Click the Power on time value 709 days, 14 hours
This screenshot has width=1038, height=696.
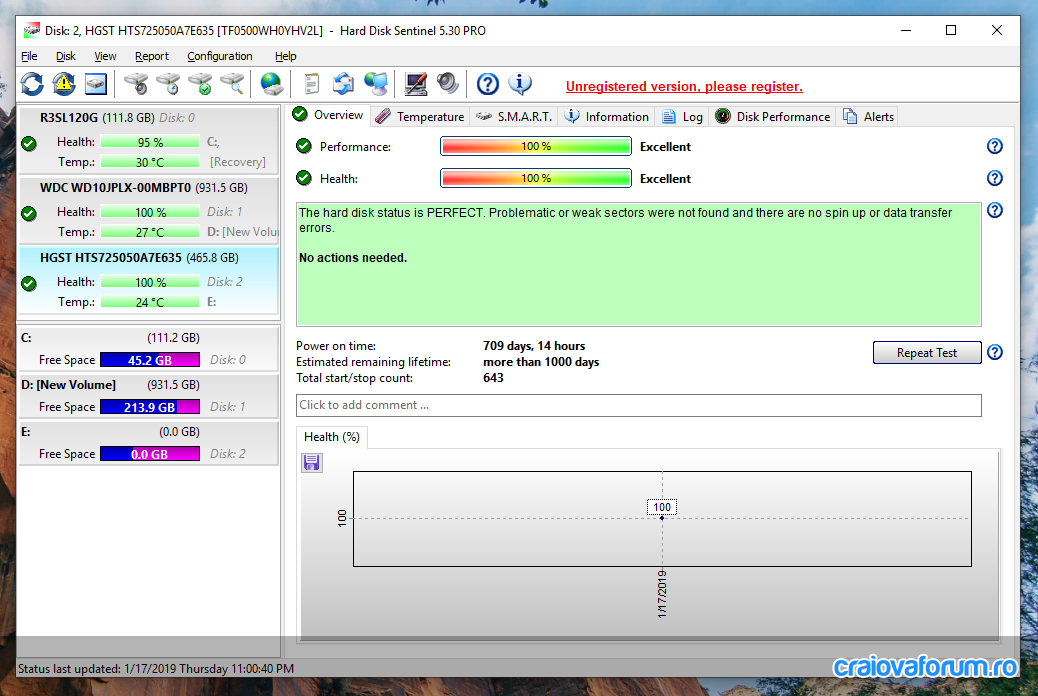(534, 346)
